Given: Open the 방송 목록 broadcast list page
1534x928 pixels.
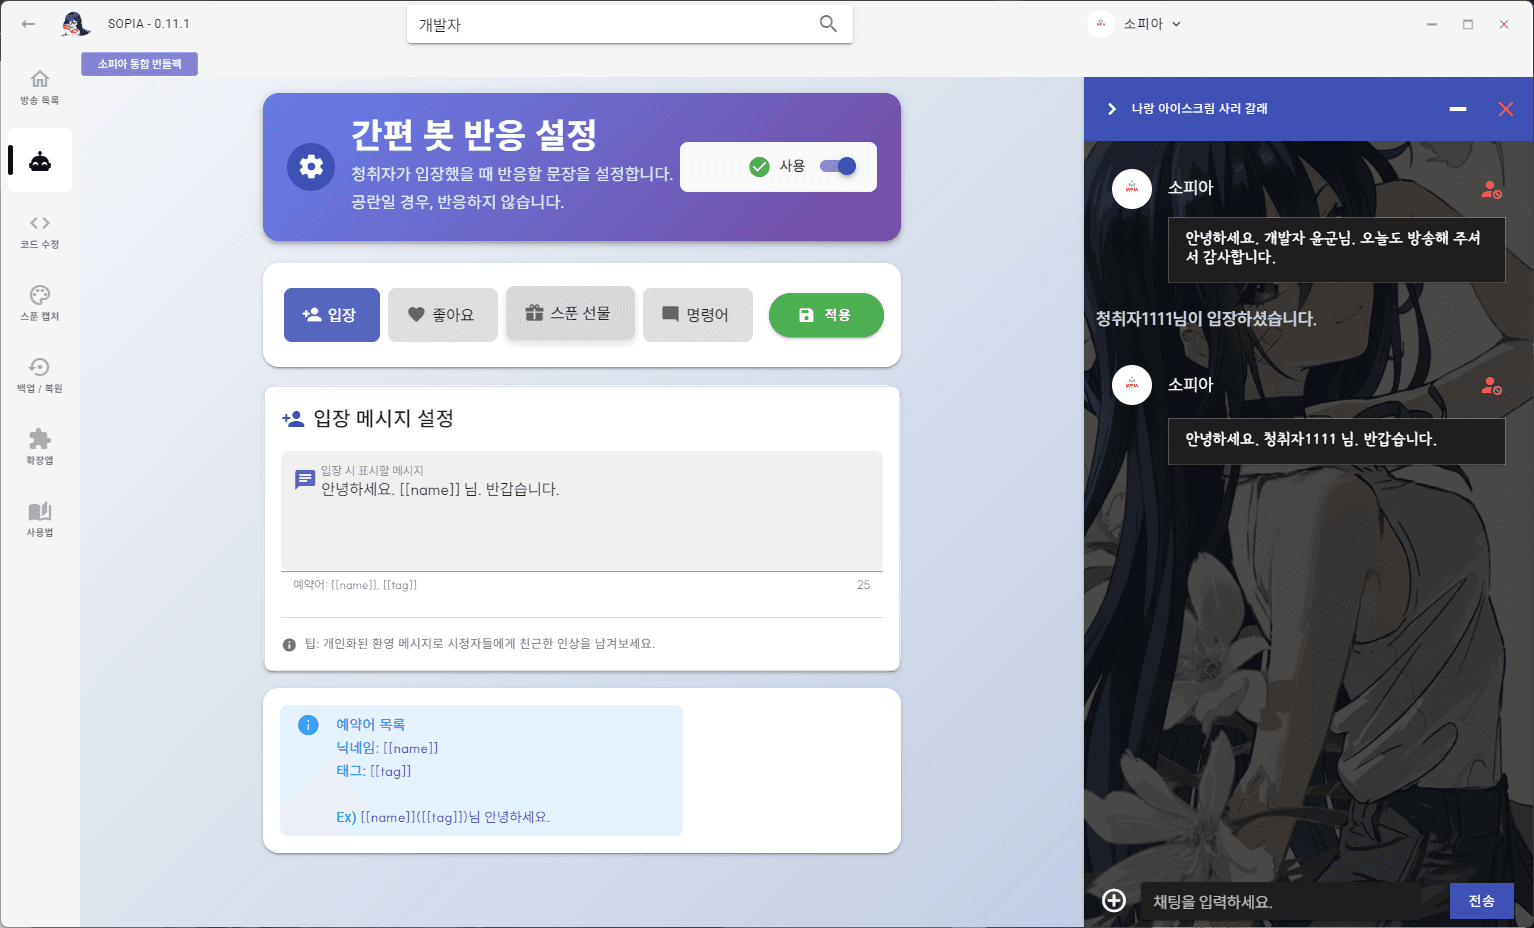Looking at the screenshot, I should (x=39, y=86).
